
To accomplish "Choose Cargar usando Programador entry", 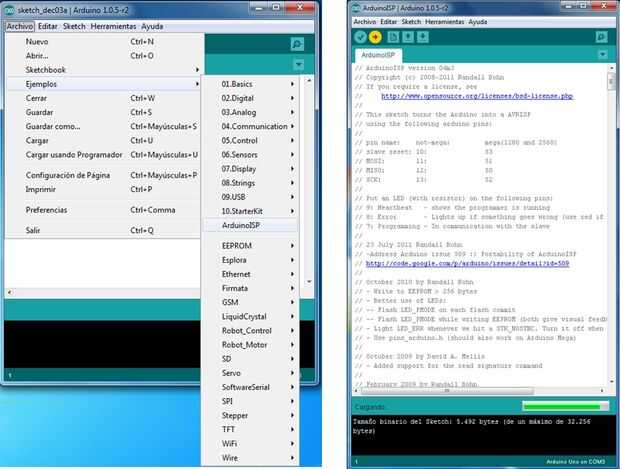I will [x=104, y=155].
